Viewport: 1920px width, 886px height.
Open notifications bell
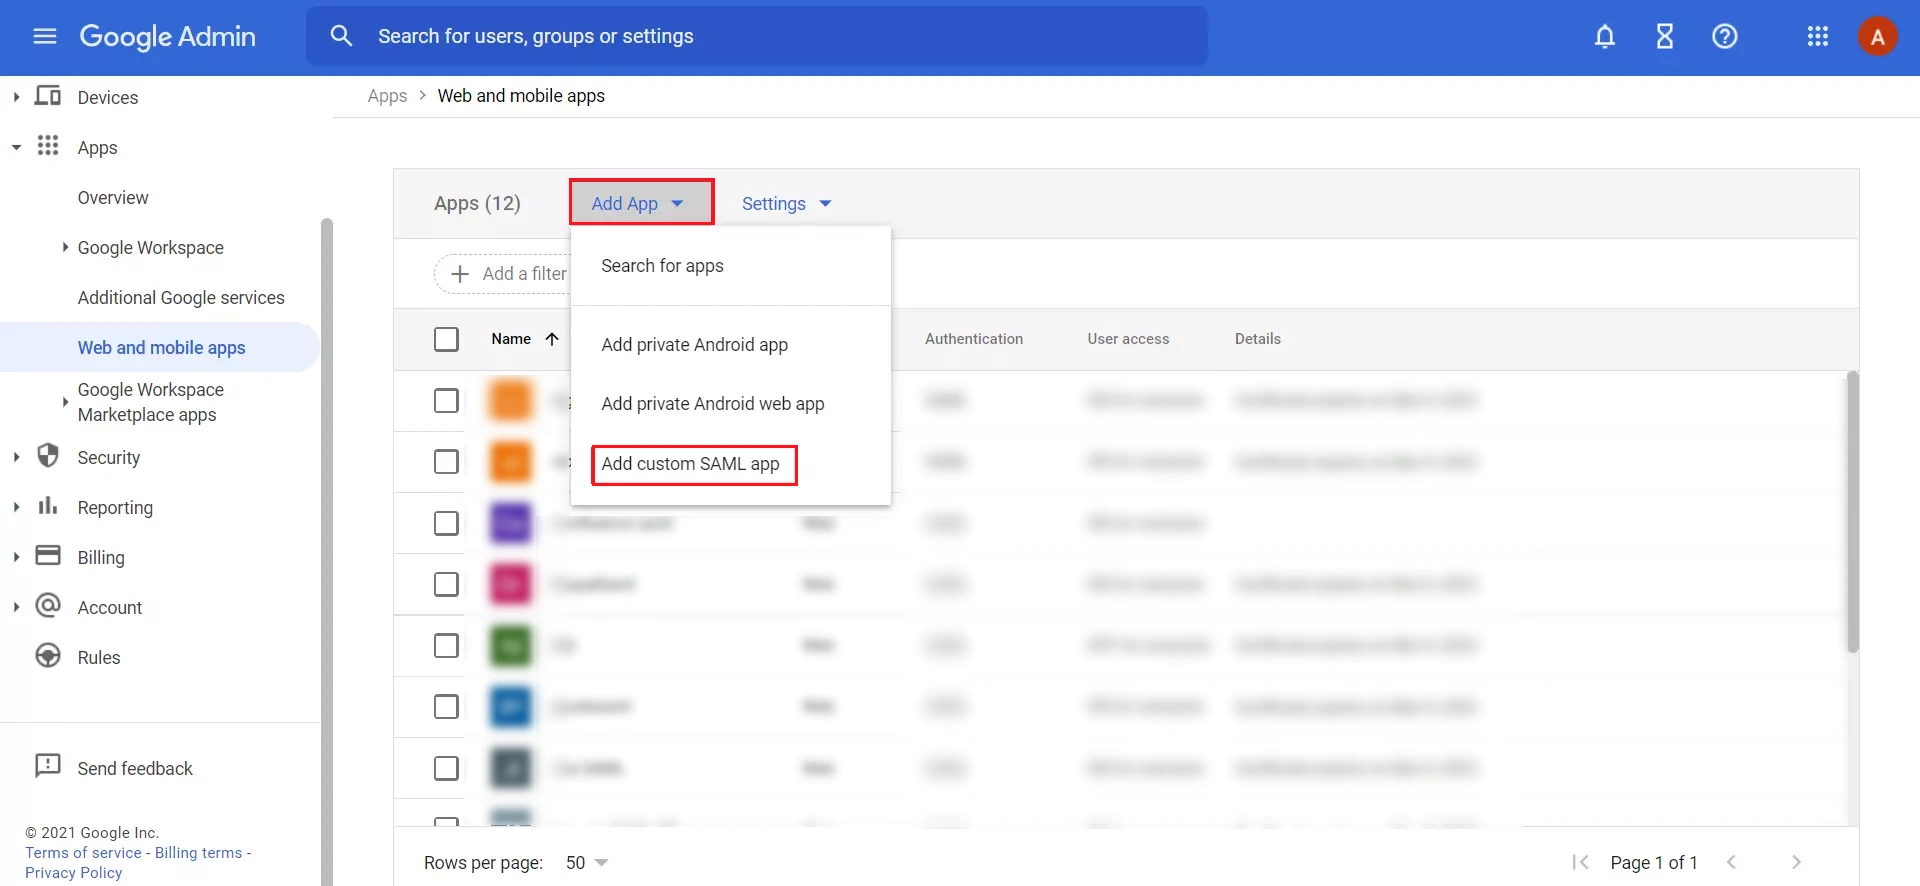[x=1605, y=37]
